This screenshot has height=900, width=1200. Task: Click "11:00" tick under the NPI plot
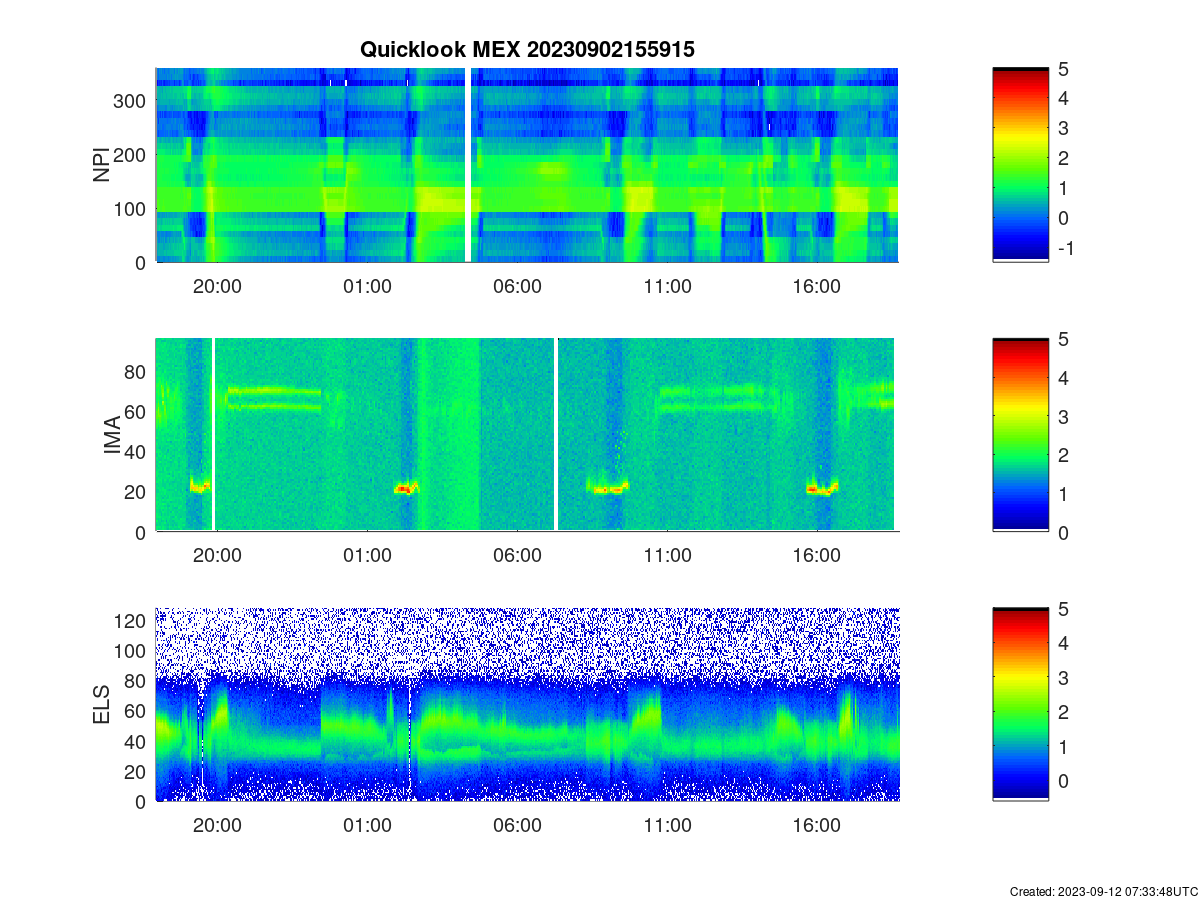pos(667,286)
